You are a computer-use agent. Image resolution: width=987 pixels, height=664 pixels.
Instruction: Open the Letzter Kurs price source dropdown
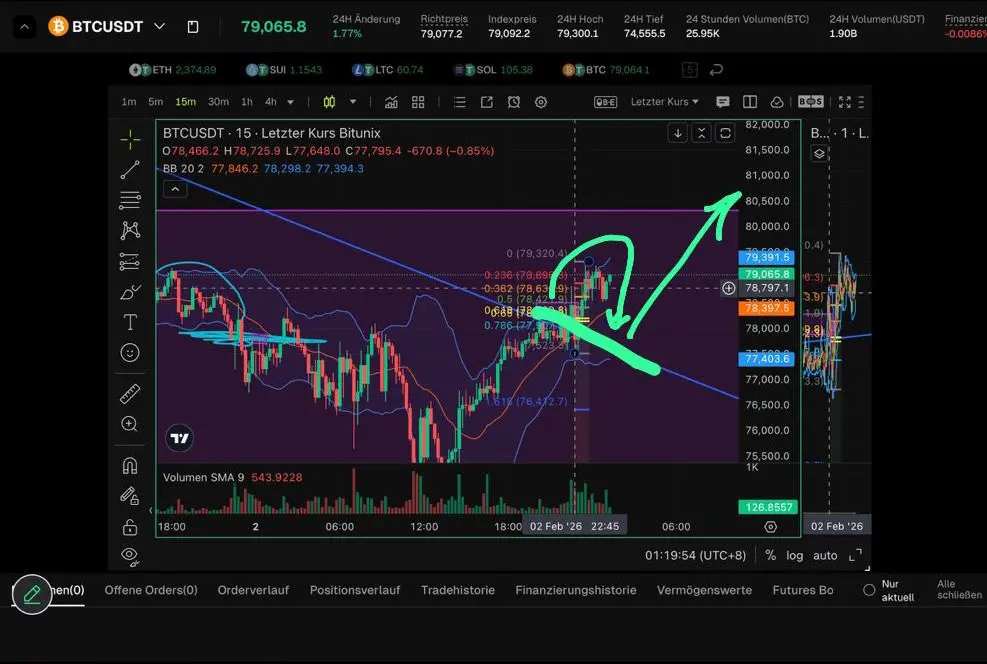665,102
